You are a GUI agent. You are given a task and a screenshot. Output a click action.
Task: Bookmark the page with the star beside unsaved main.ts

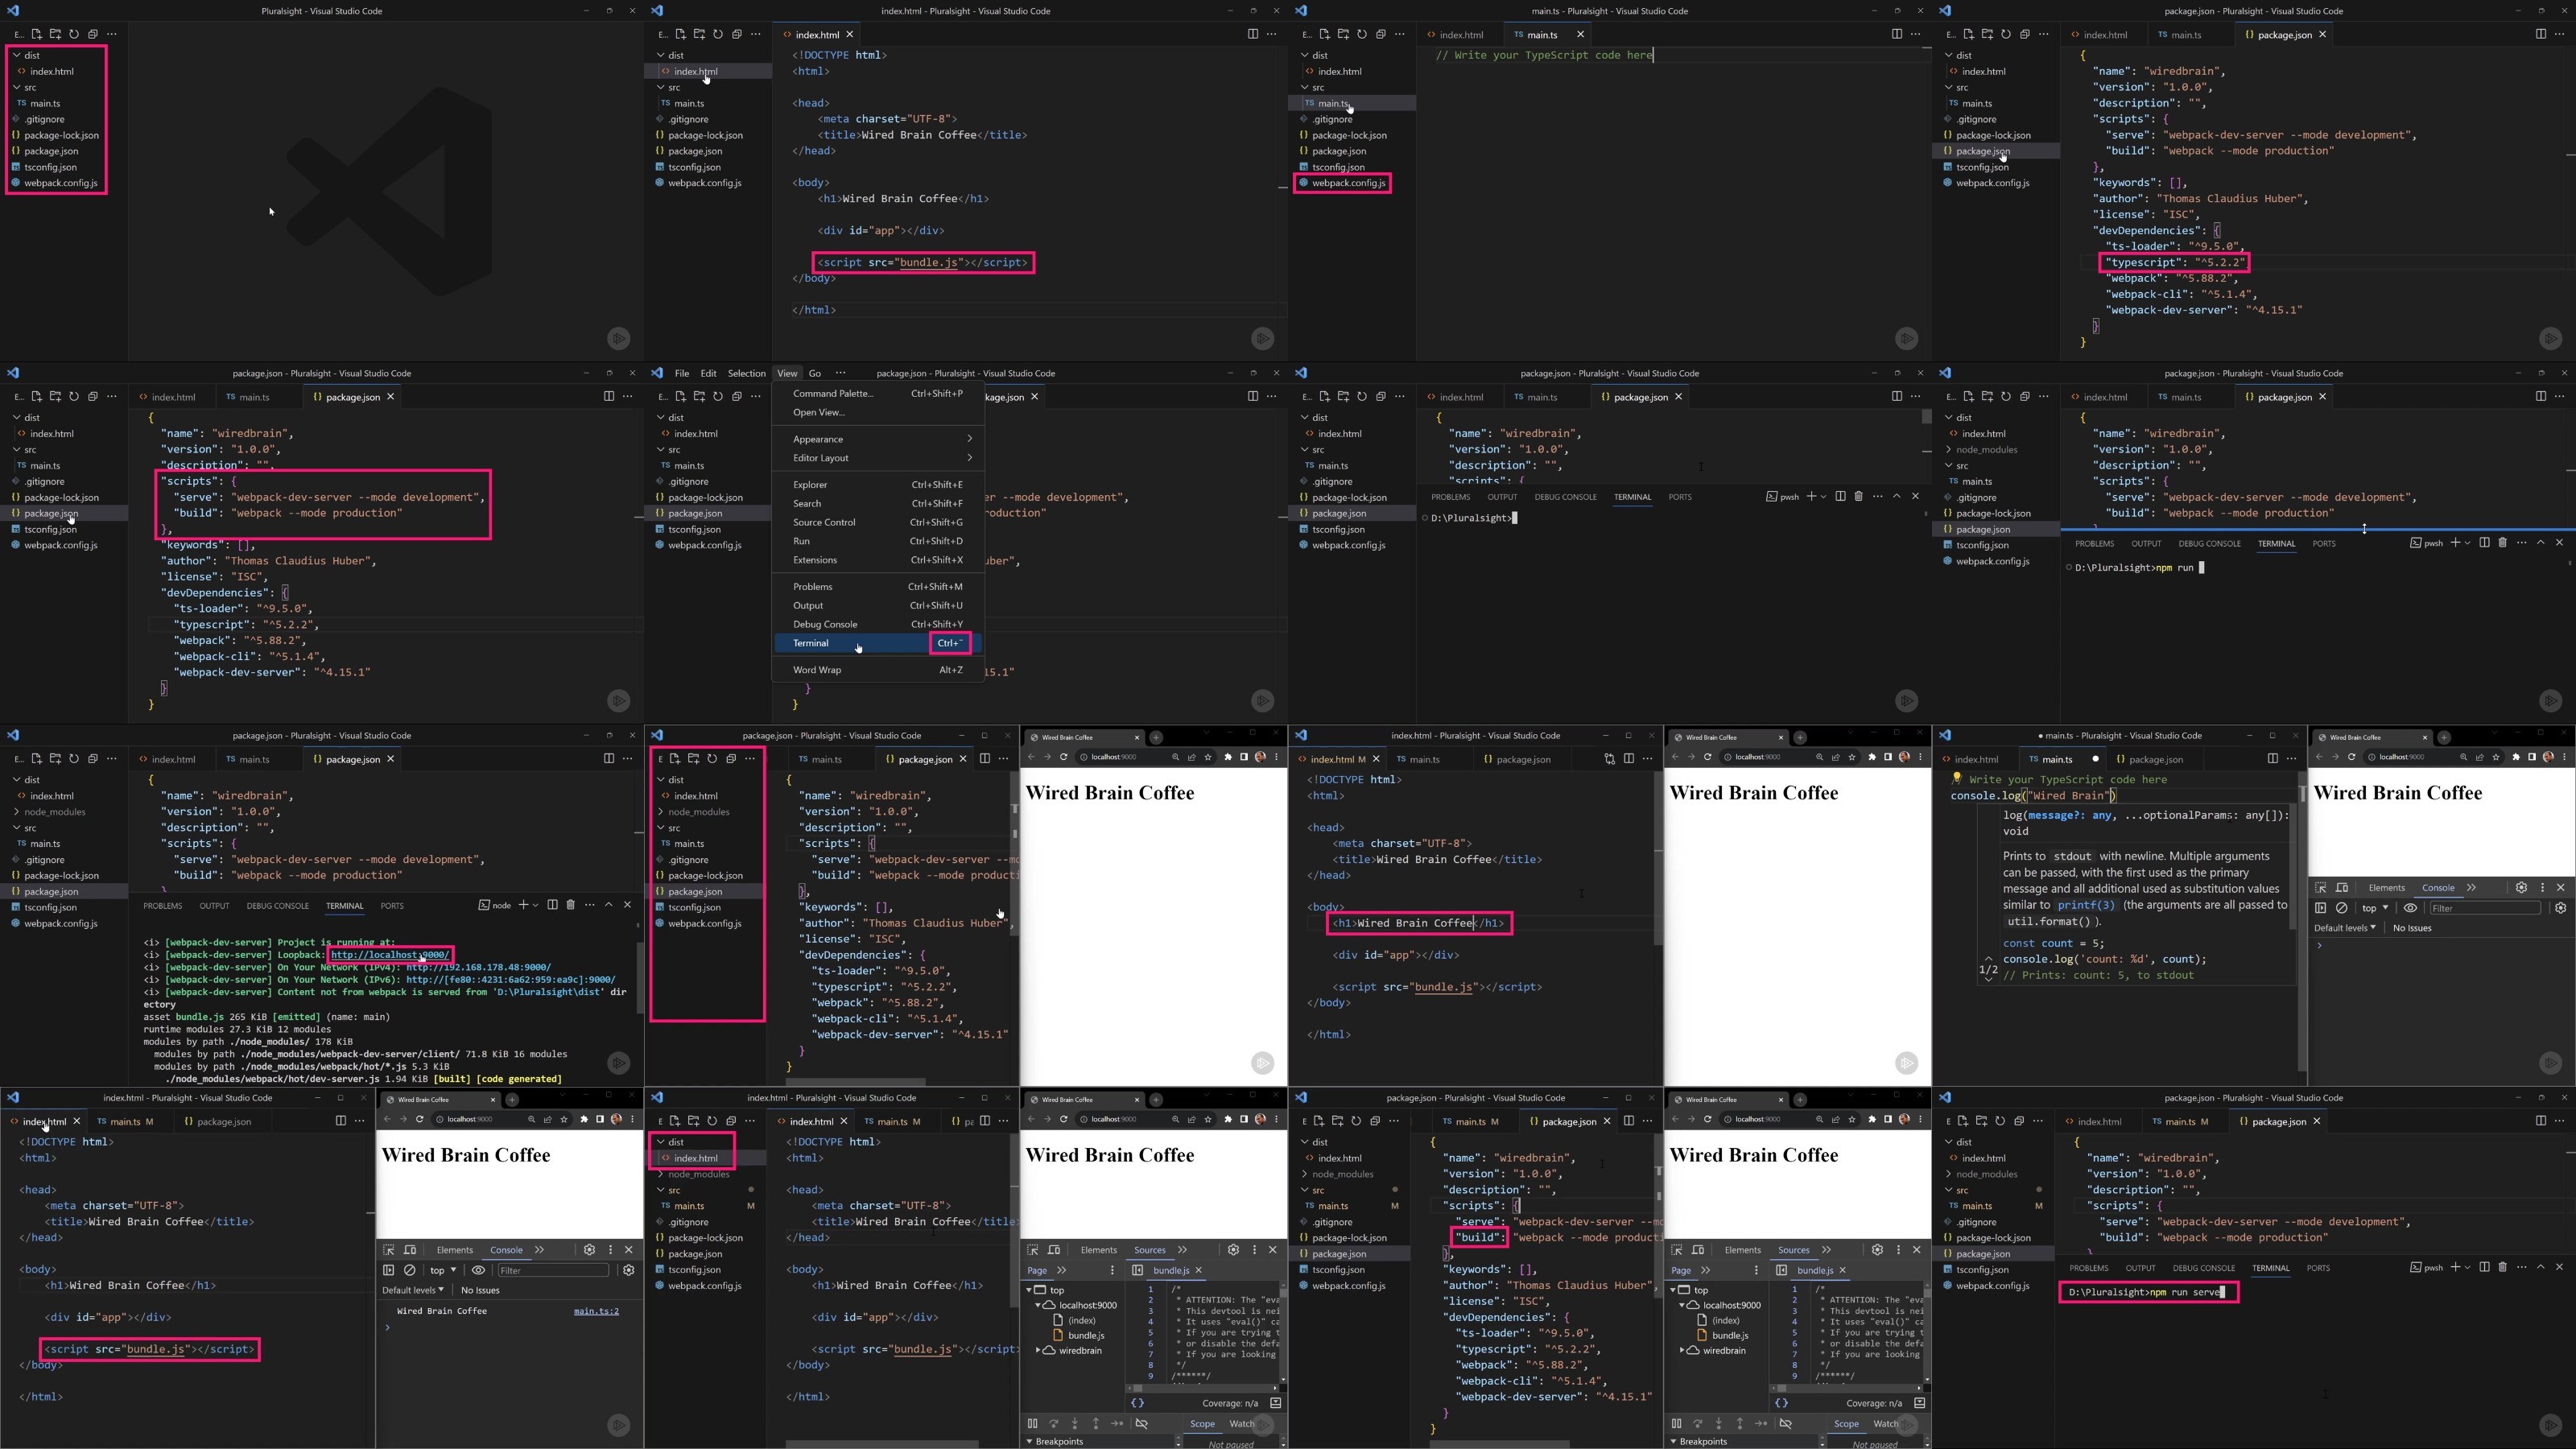[2495, 757]
